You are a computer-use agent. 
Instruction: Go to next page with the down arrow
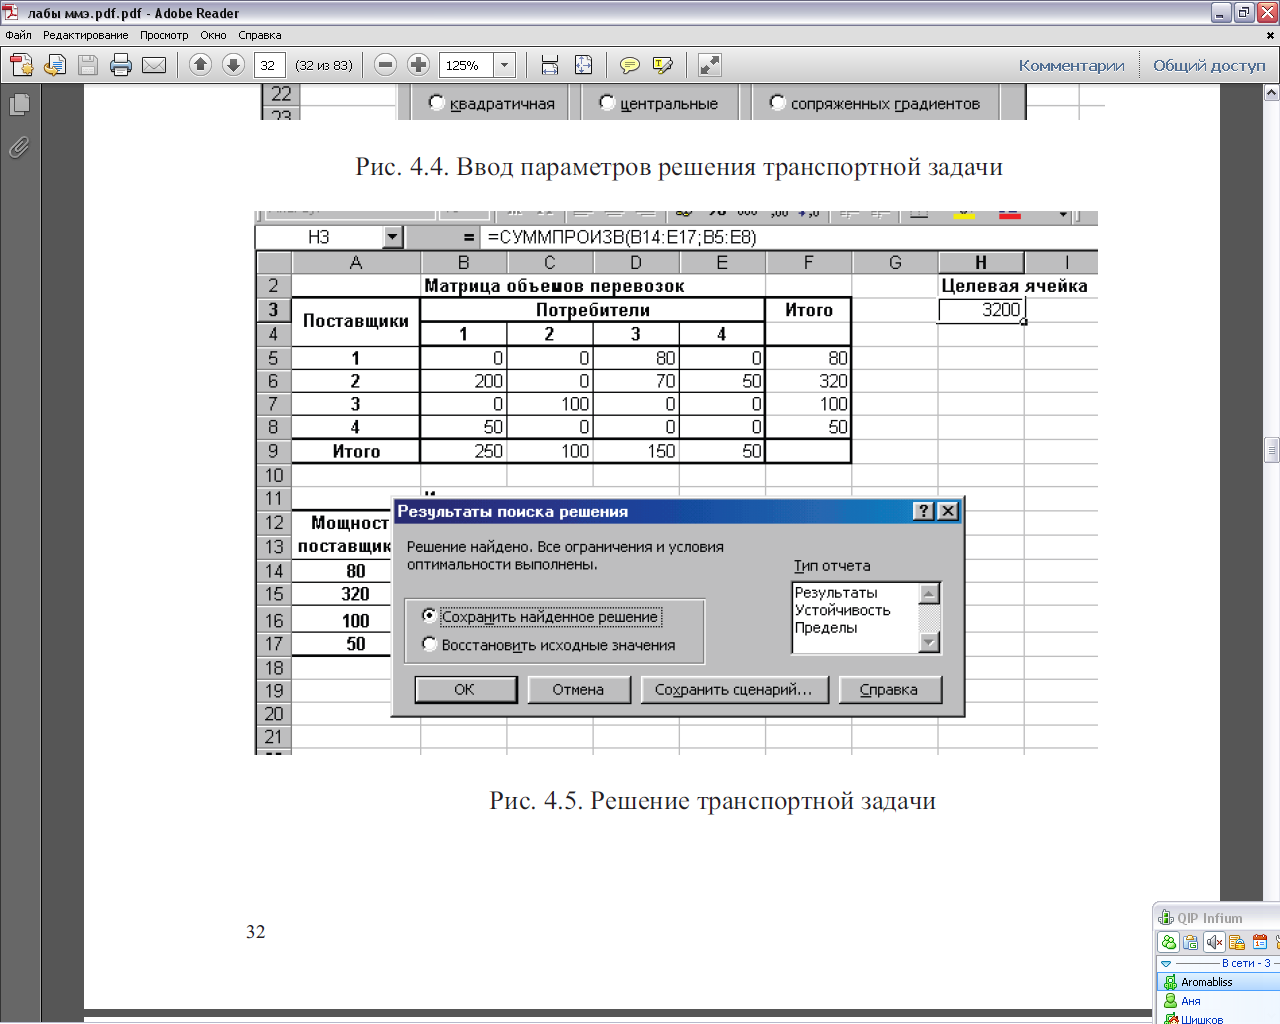[233, 65]
